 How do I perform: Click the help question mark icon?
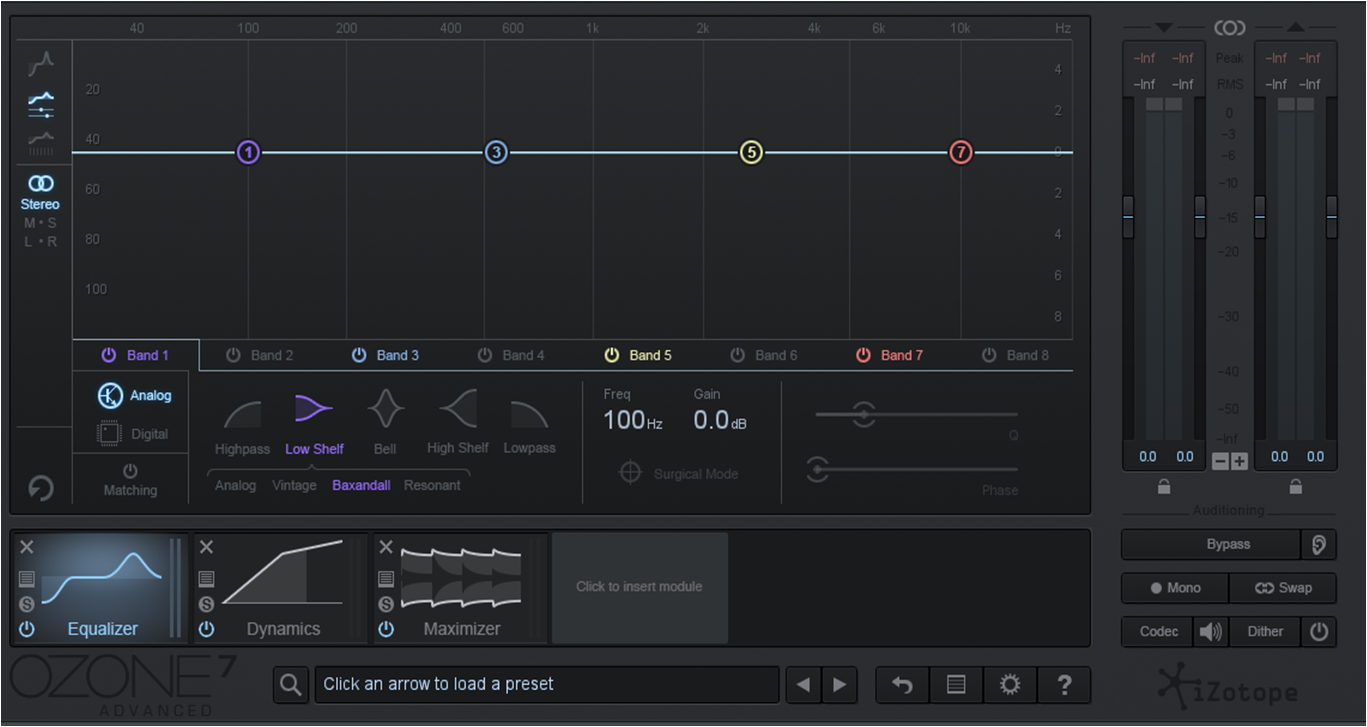click(1064, 685)
